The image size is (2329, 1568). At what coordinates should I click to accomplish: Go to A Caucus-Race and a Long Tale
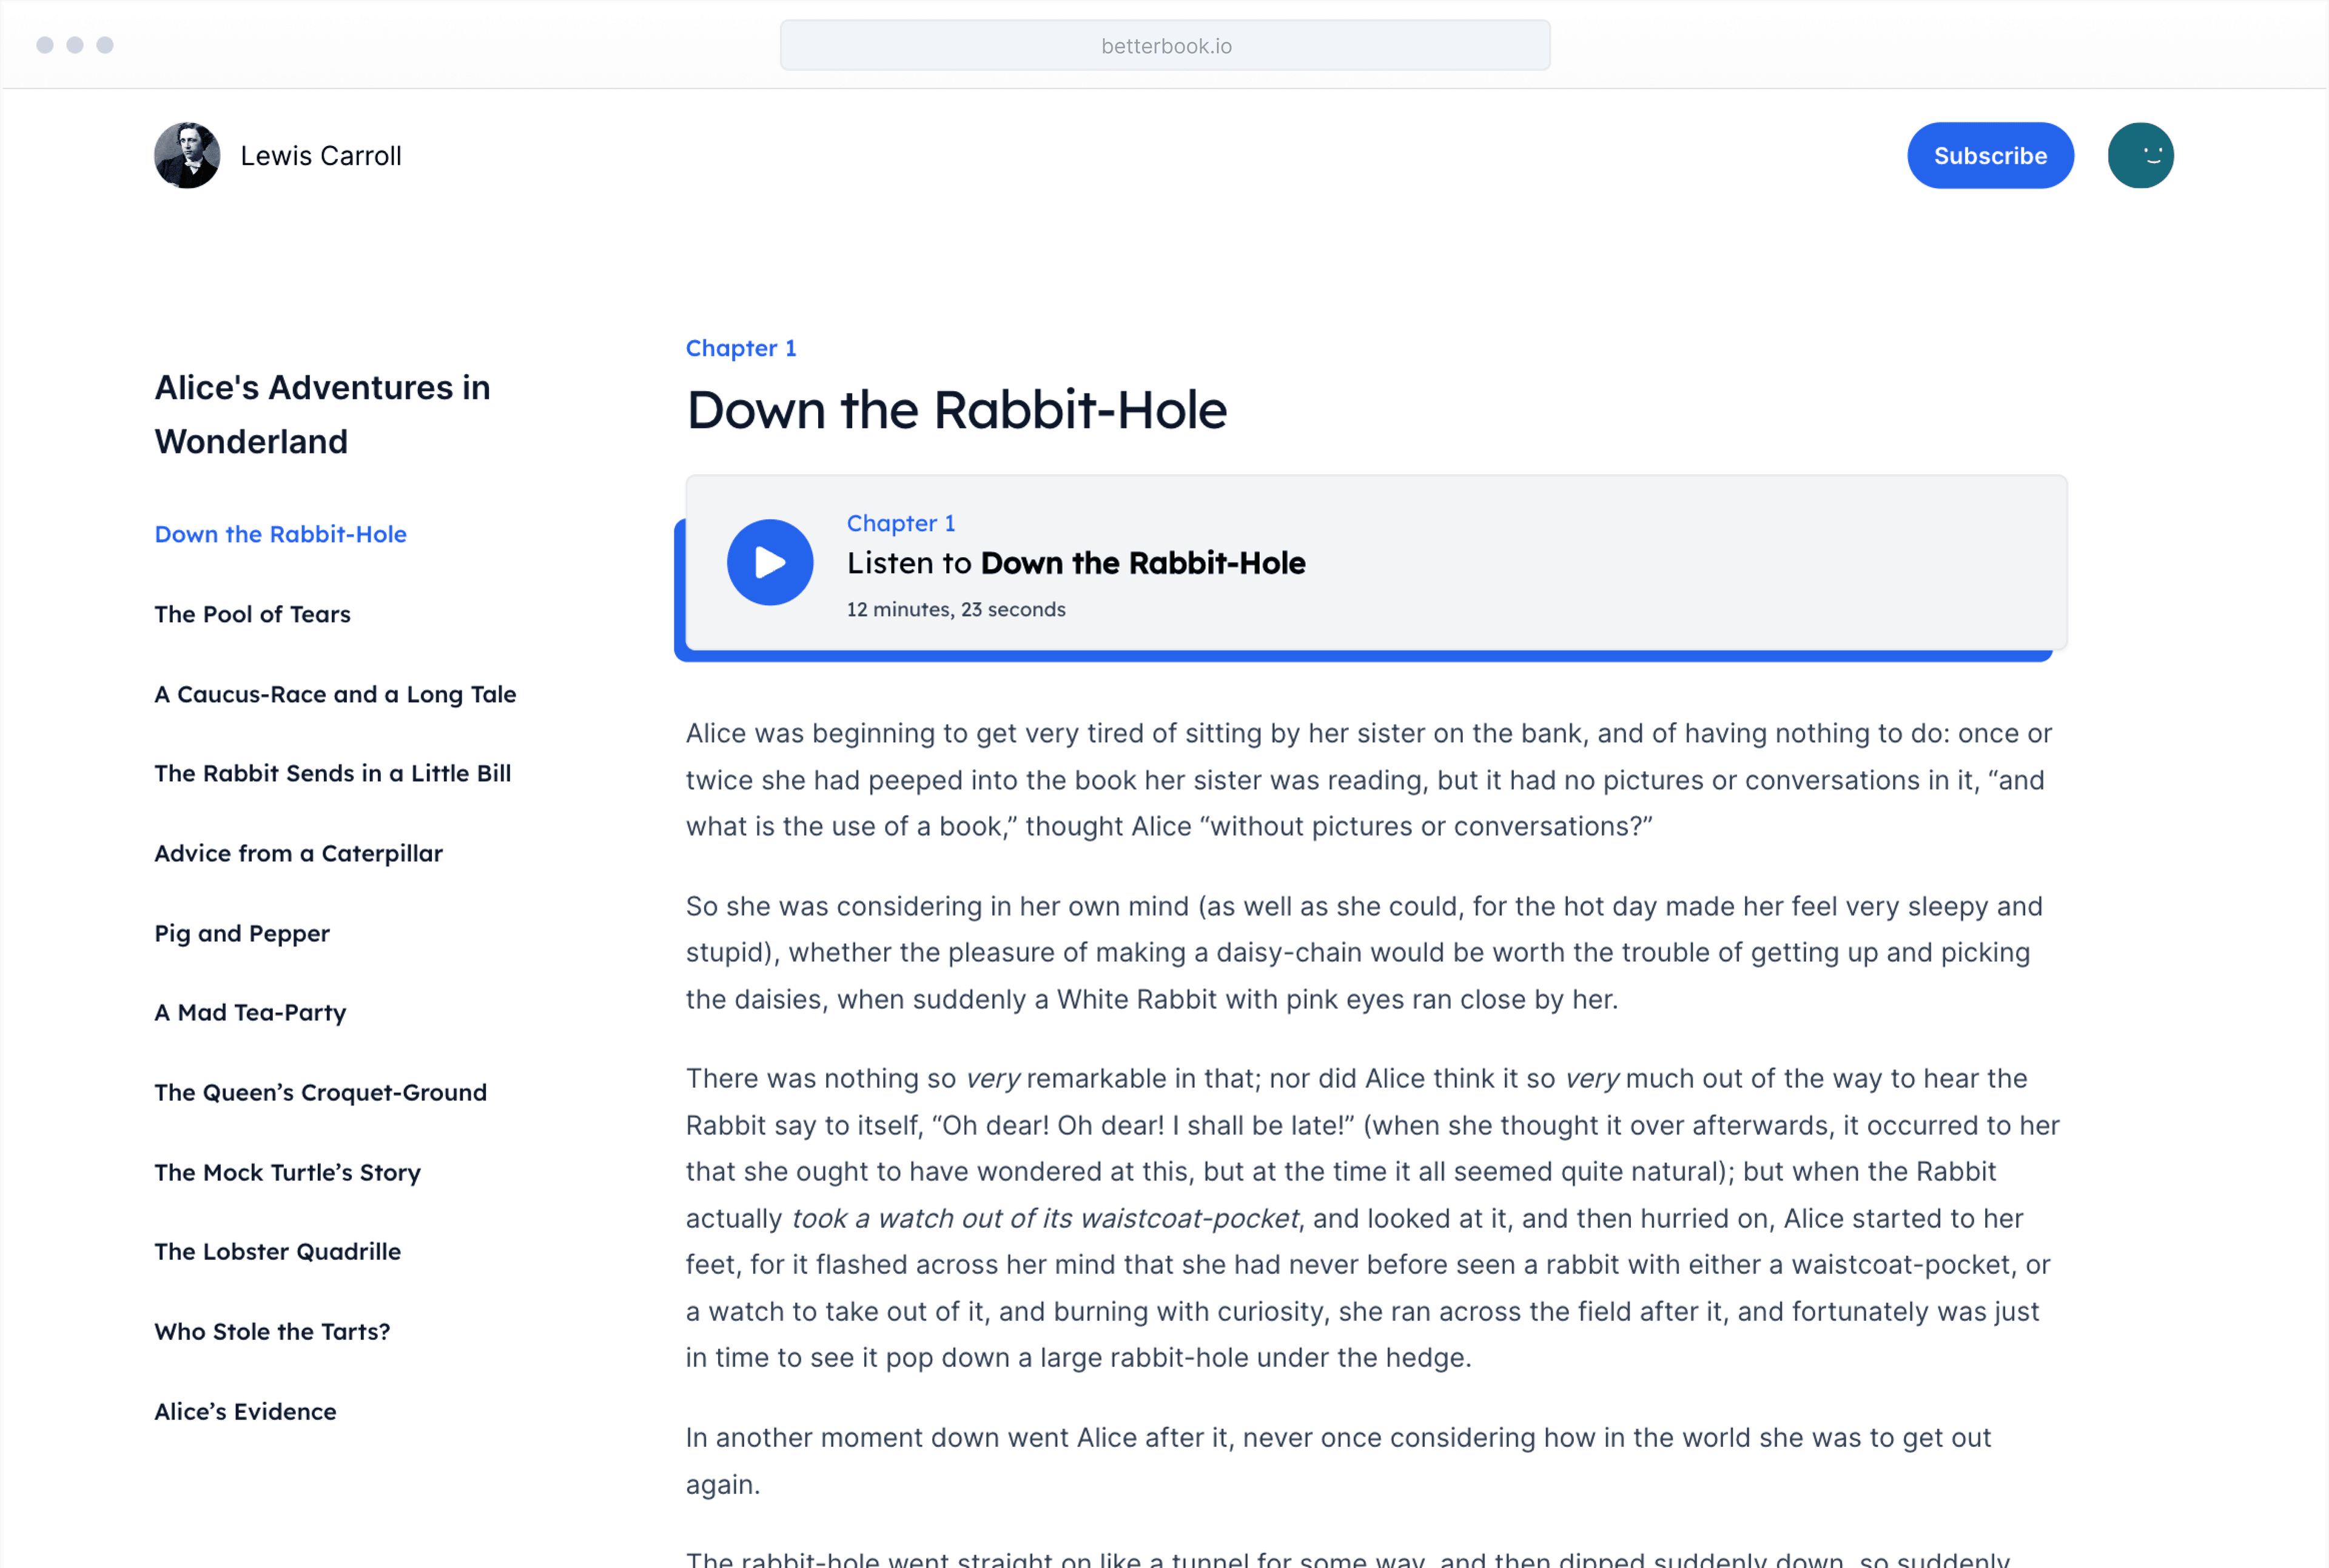coord(335,694)
